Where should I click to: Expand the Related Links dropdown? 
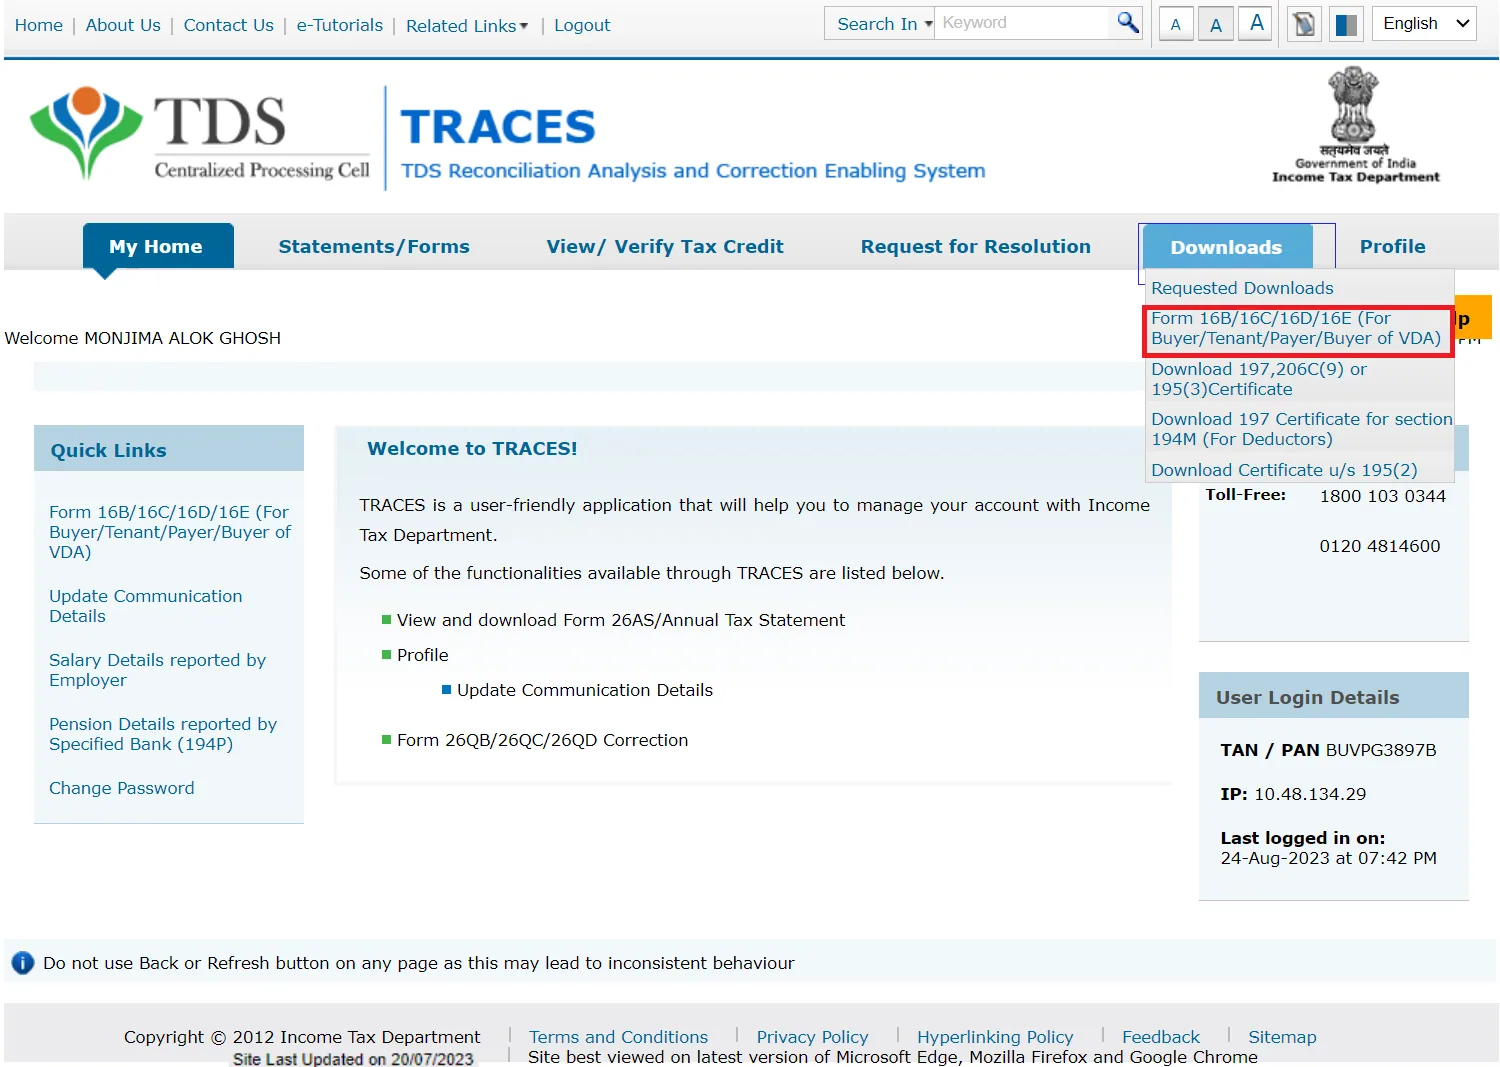(467, 25)
